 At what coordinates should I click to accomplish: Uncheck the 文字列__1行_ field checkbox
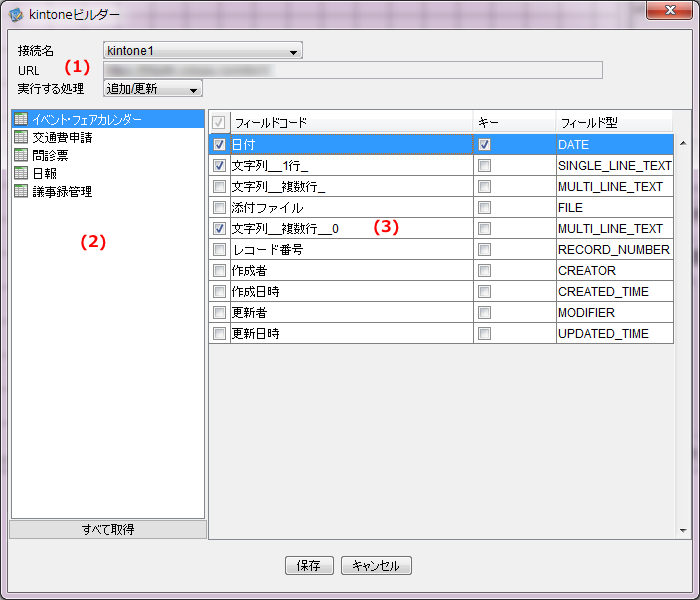pyautogui.click(x=219, y=165)
